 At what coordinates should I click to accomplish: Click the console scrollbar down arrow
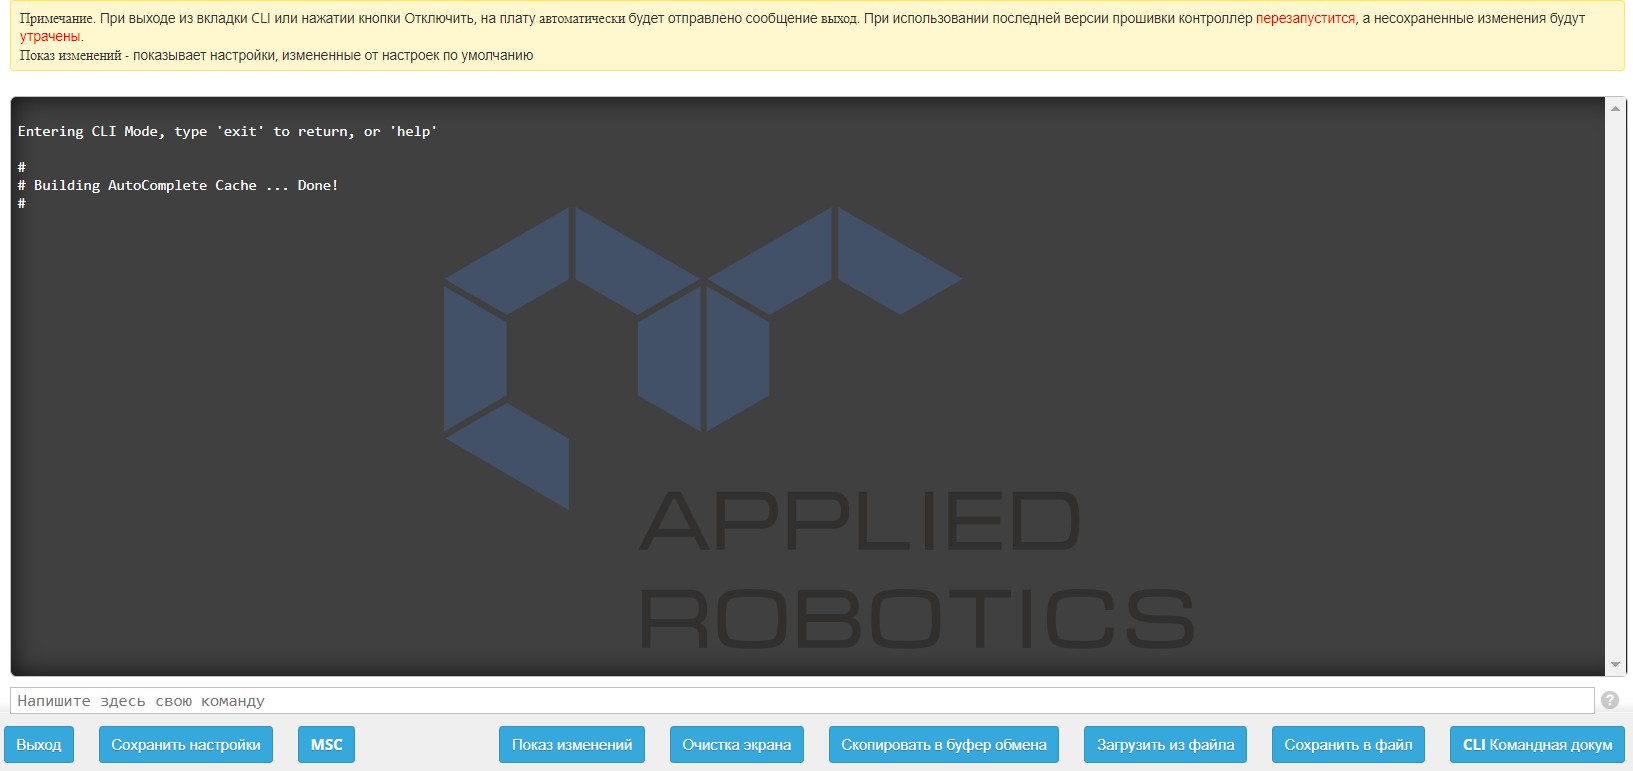click(1615, 665)
